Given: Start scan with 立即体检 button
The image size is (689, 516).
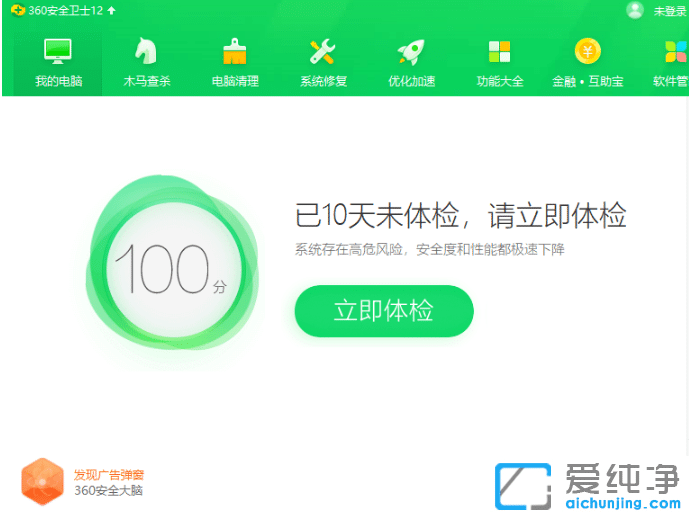Looking at the screenshot, I should tap(384, 311).
